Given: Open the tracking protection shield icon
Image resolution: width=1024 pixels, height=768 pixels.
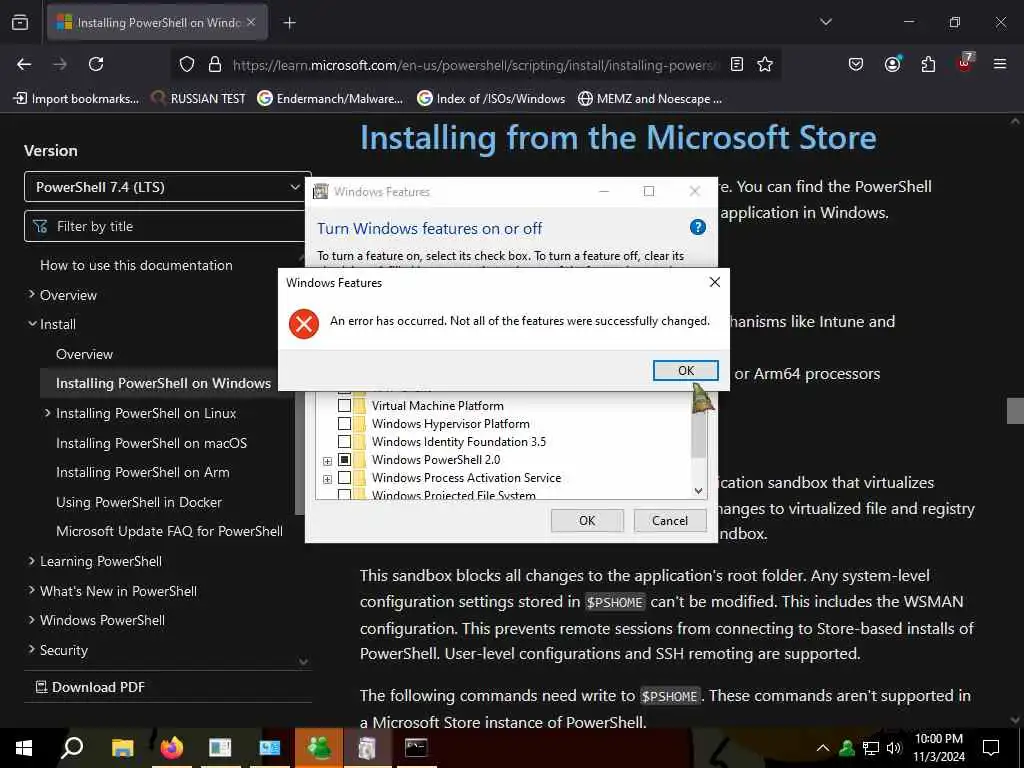Looking at the screenshot, I should [x=187, y=64].
